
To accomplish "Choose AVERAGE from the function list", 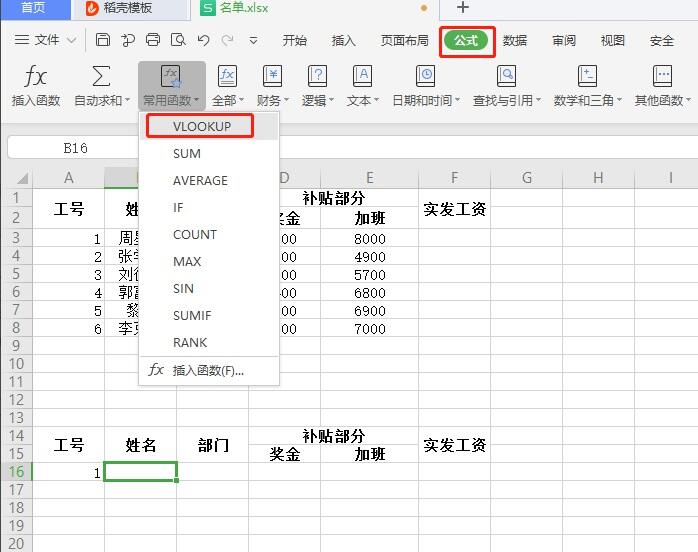I will click(x=200, y=181).
